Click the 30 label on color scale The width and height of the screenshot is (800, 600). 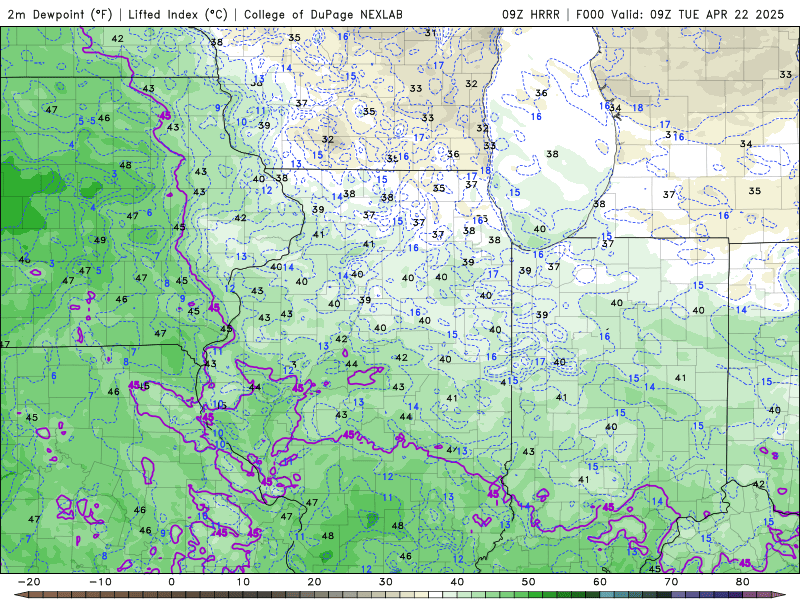386,582
